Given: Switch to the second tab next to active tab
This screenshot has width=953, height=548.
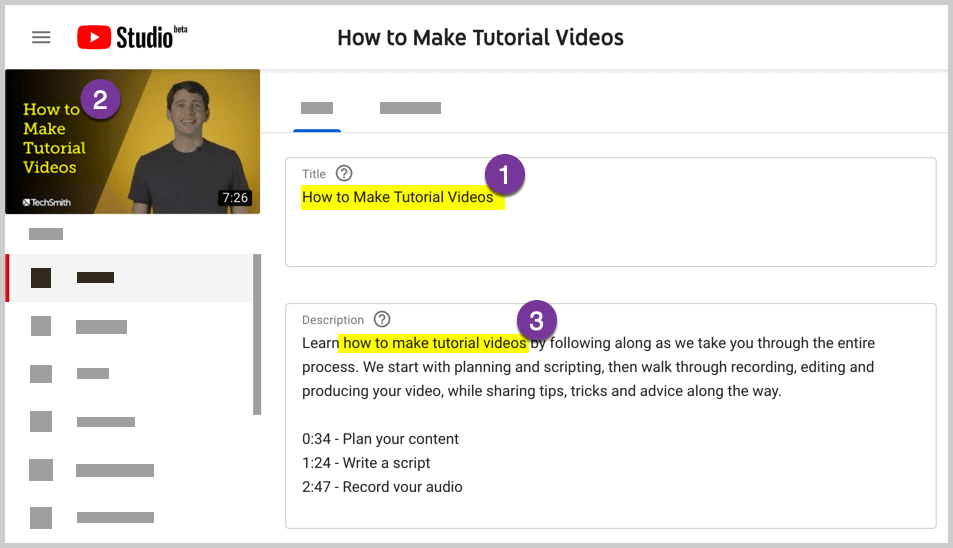Looking at the screenshot, I should pos(410,108).
